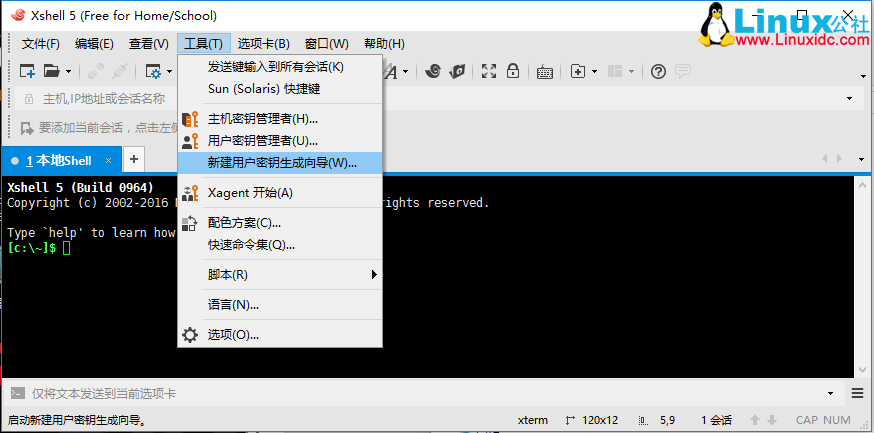Viewport: 874px width, 433px height.
Task: Open the tab list dropdown arrow
Action: pos(863,159)
